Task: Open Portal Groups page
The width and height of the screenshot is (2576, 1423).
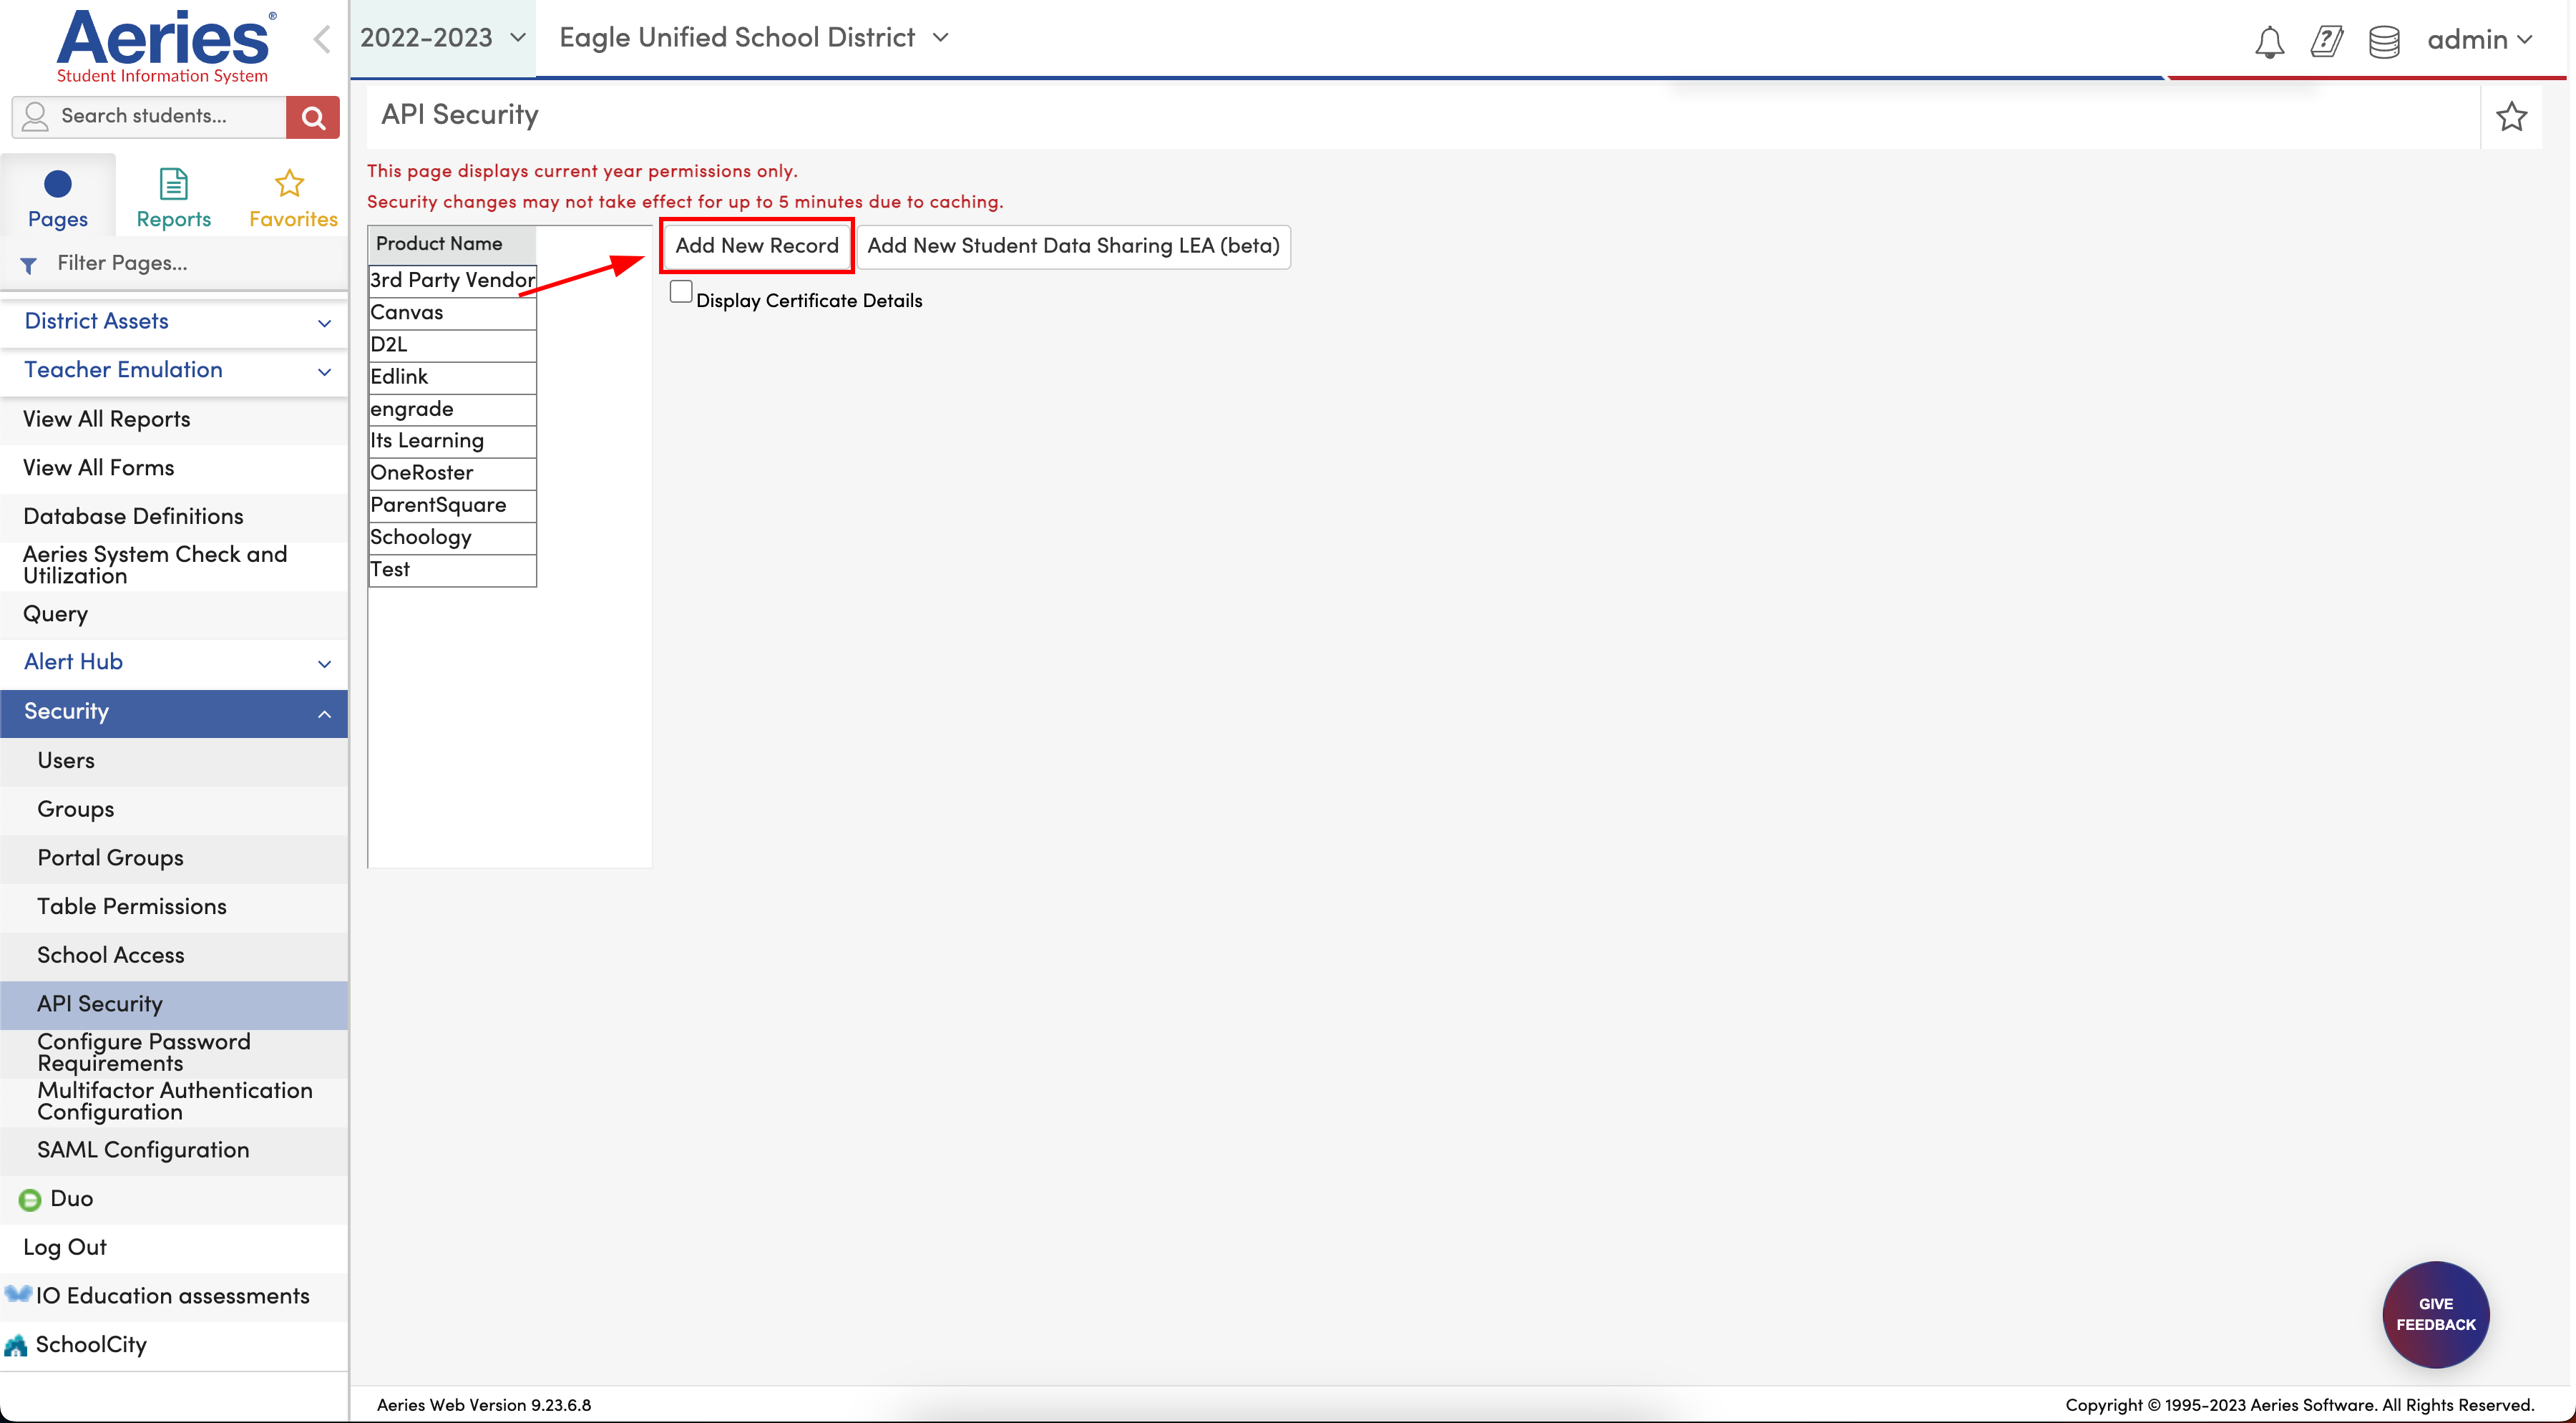Action: coord(174,858)
